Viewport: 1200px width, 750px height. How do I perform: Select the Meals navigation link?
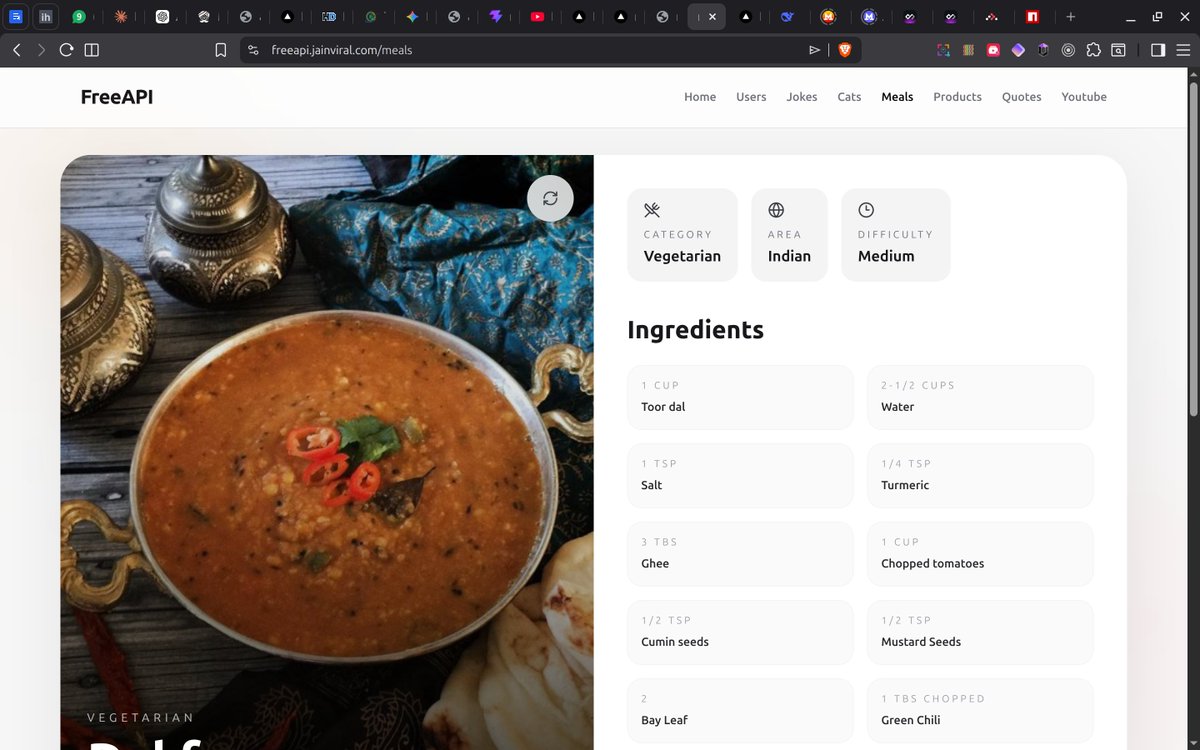897,97
